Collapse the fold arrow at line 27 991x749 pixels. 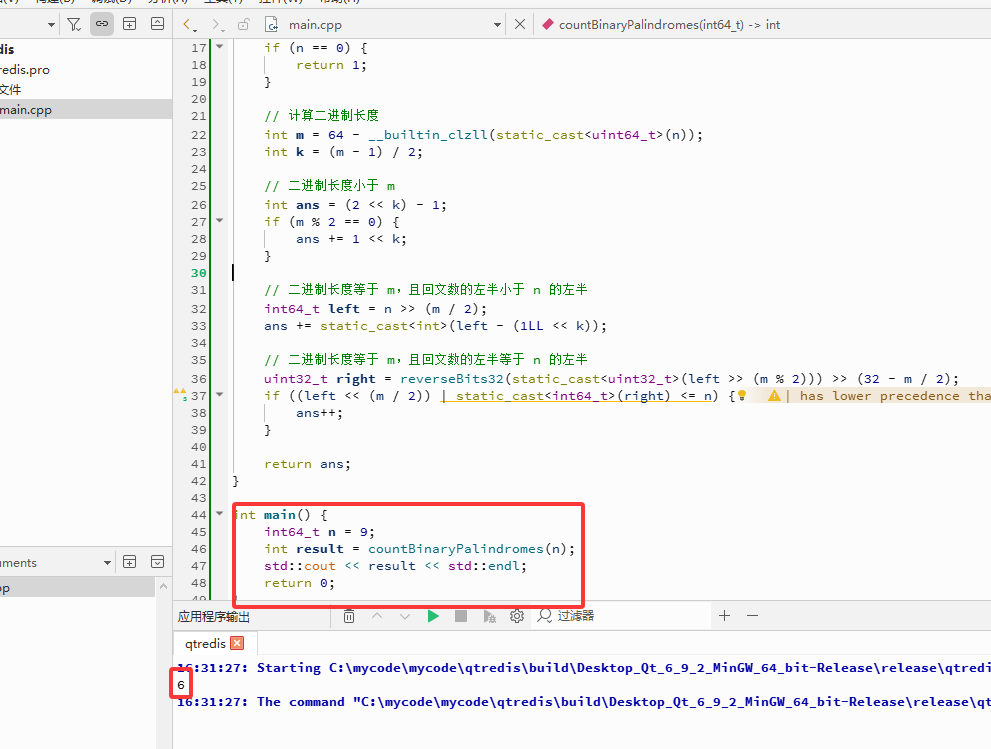(220, 221)
